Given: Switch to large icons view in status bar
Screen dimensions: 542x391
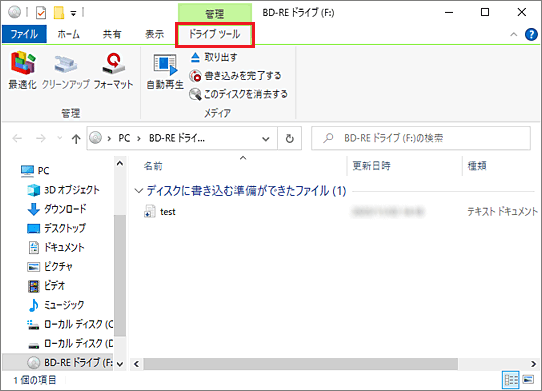Looking at the screenshot, I should [x=528, y=380].
